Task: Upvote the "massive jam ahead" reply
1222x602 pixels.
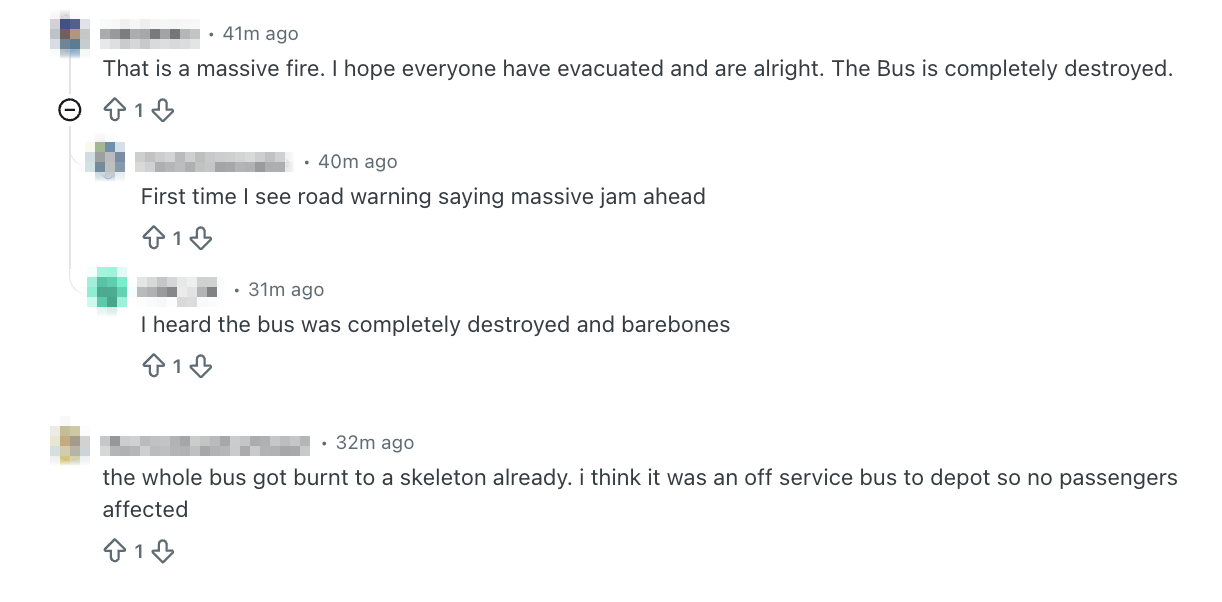Action: pos(153,238)
